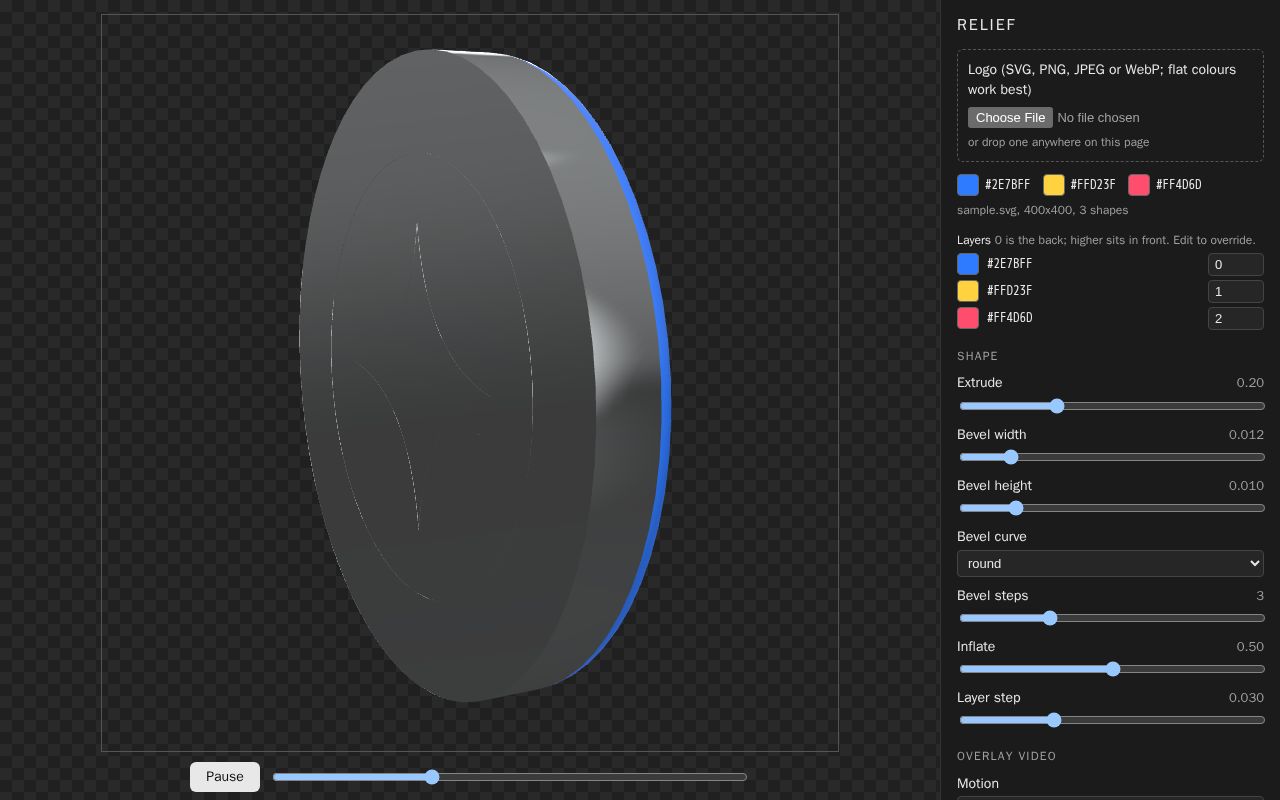Click the Extrude slider handle

[x=1057, y=406]
